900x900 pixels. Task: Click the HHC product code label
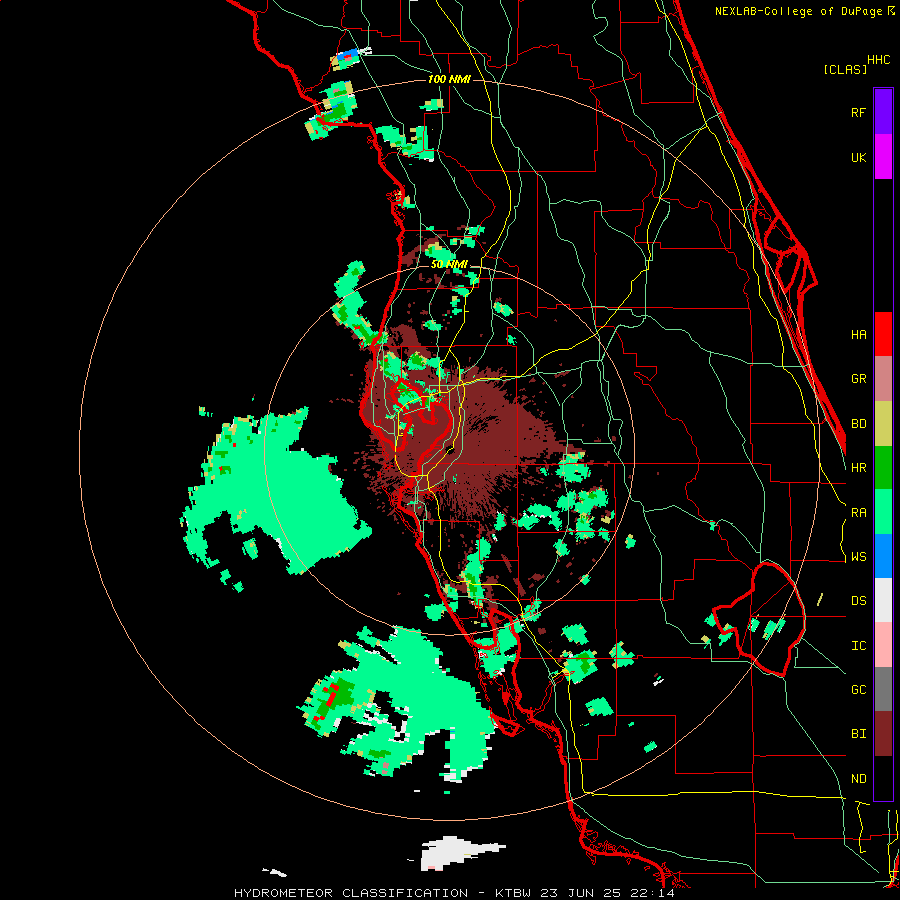(878, 60)
